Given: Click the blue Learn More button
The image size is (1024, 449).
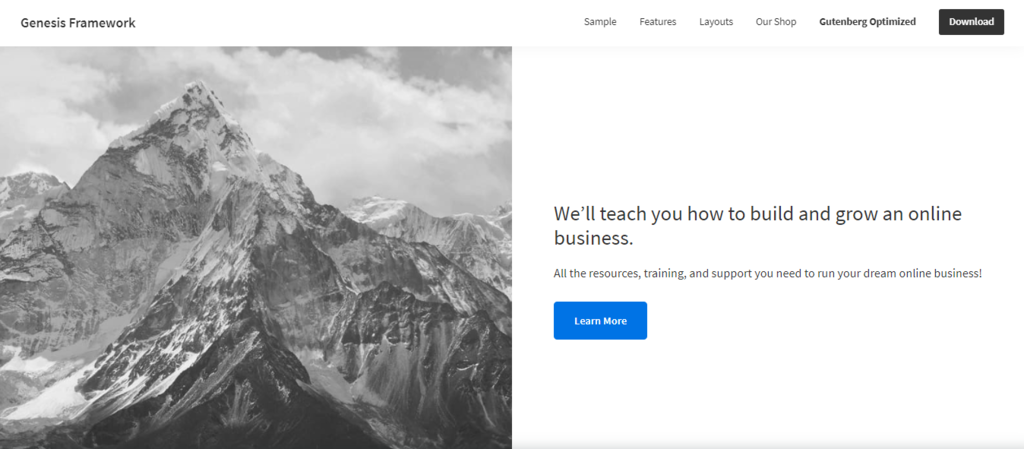Looking at the screenshot, I should coord(600,321).
